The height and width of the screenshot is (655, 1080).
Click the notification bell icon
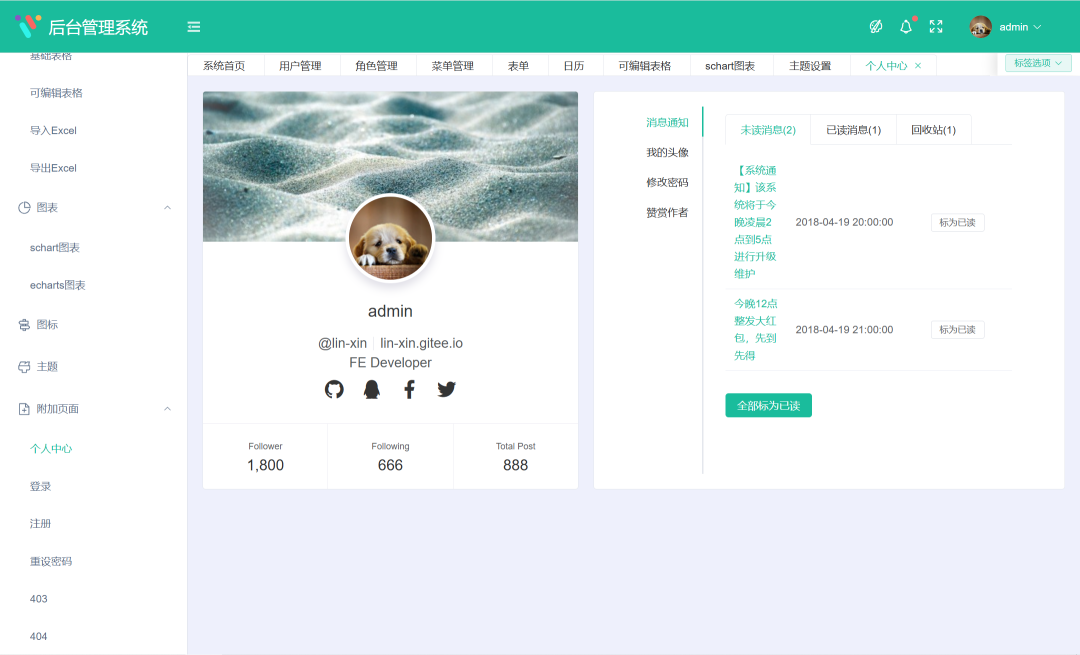point(906,27)
